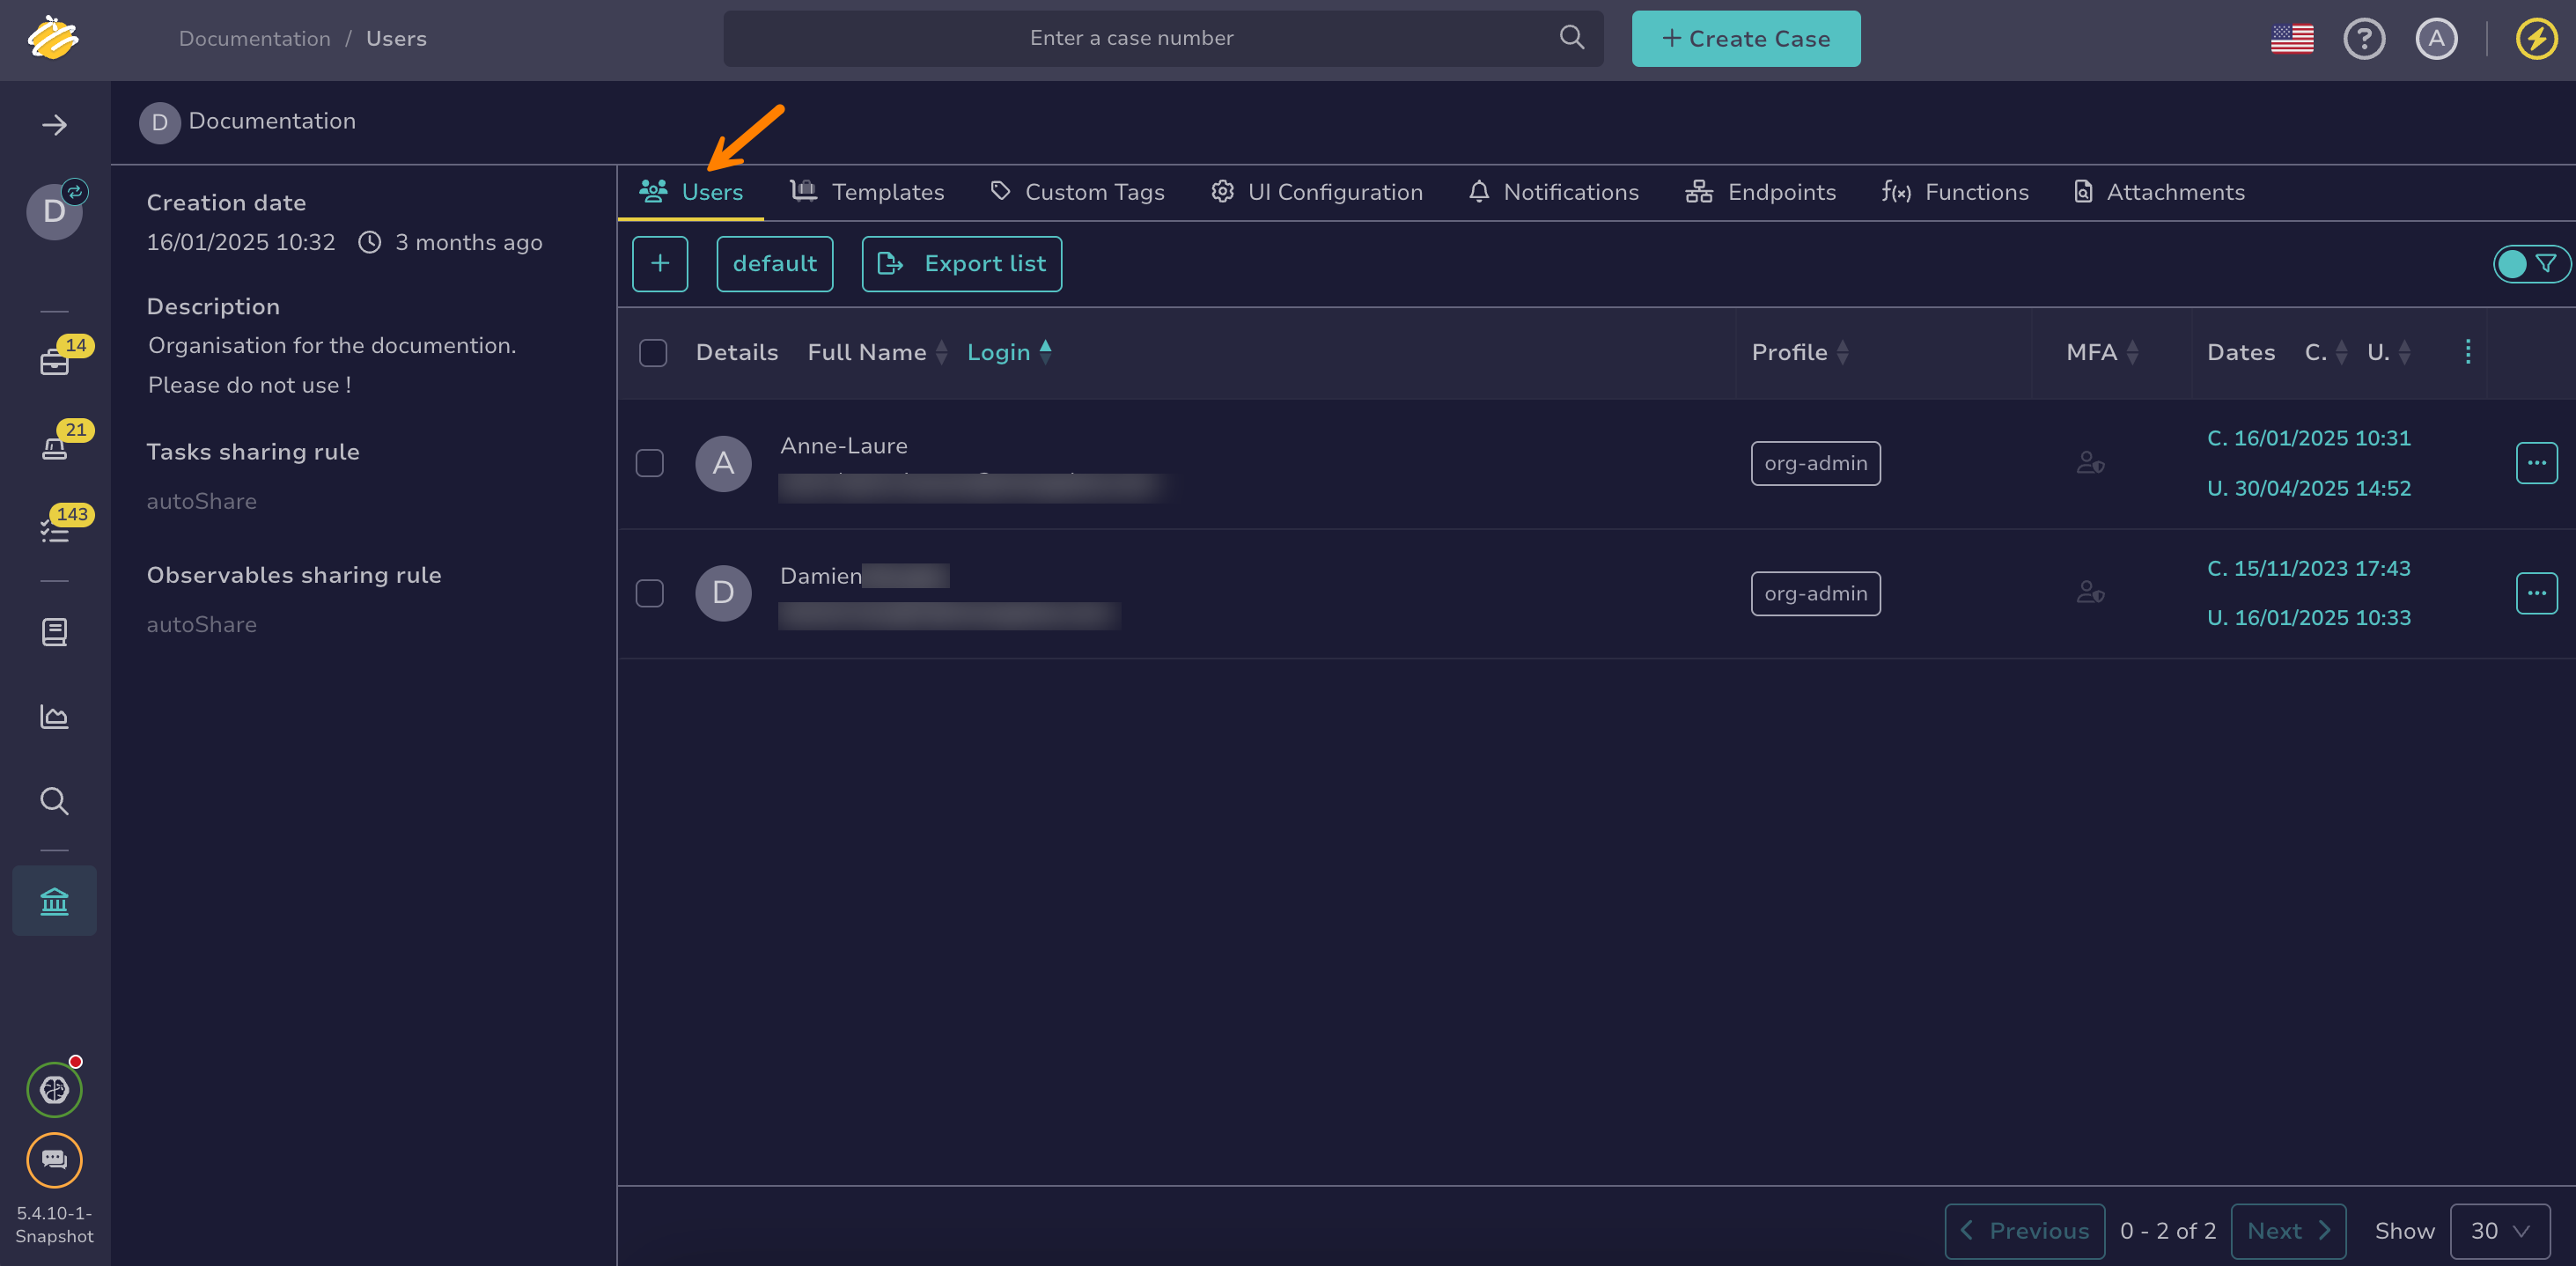Click the U. 16/01/2025 10:33 date

pos(2308,618)
